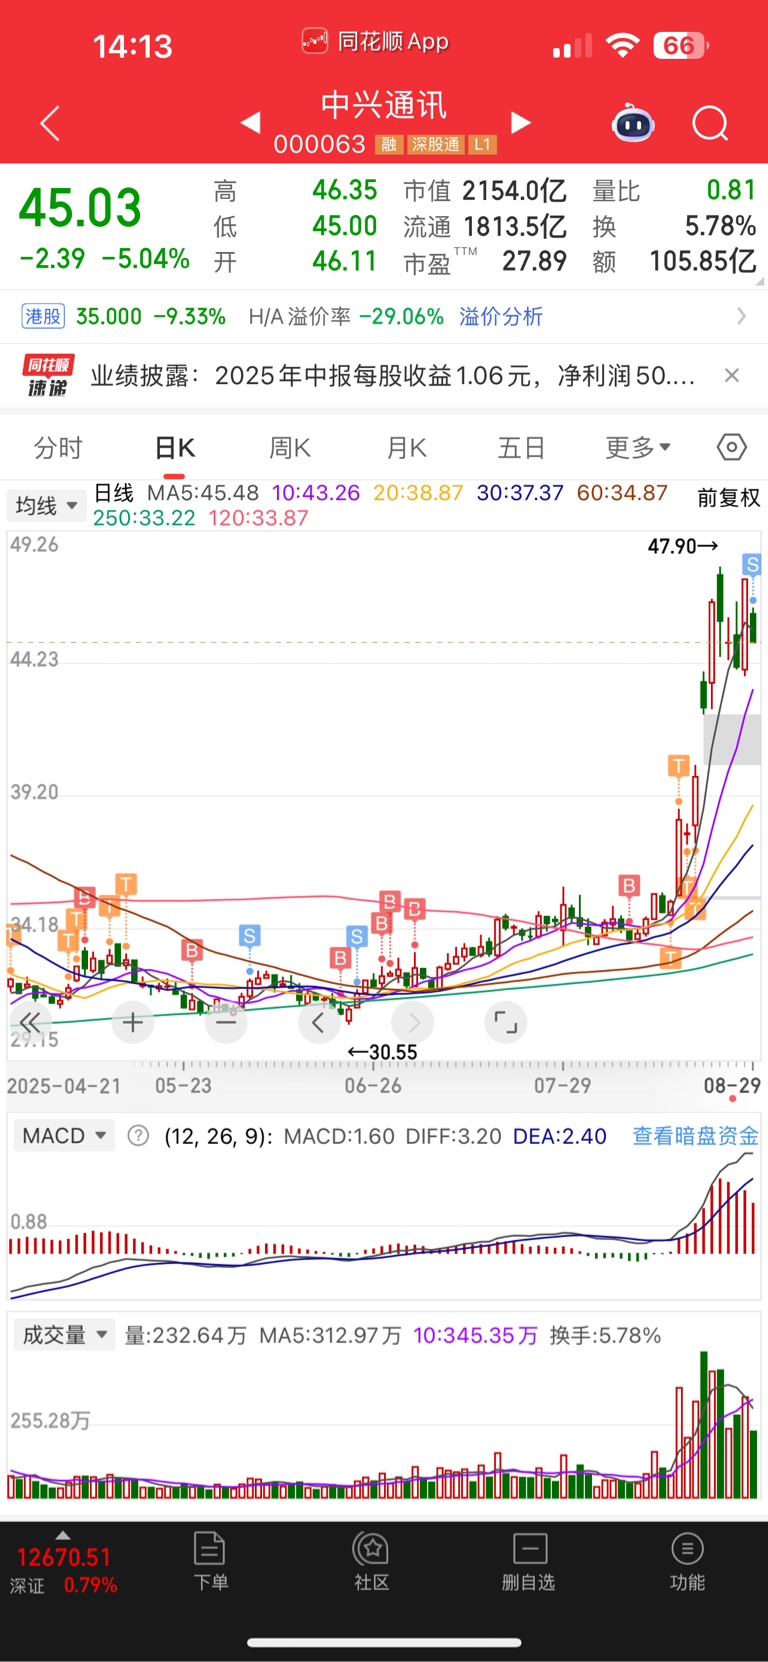Viewport: 768px width, 1662px height.
Task: Select the 日K tab
Action: tap(175, 447)
